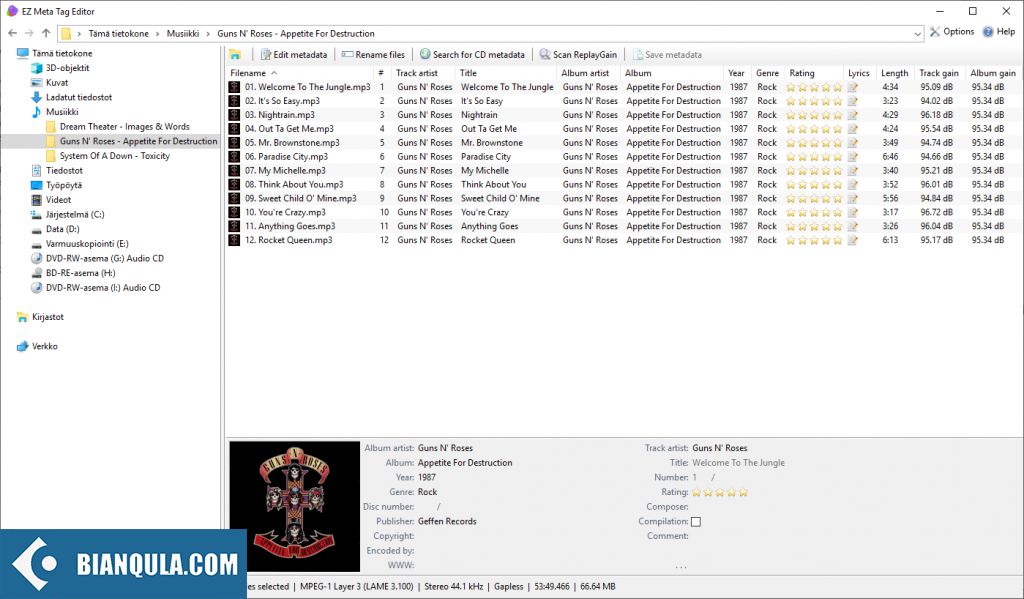The image size is (1024, 599).
Task: Select file 09. Sweet Child O' Mine.mp3
Action: 300,199
